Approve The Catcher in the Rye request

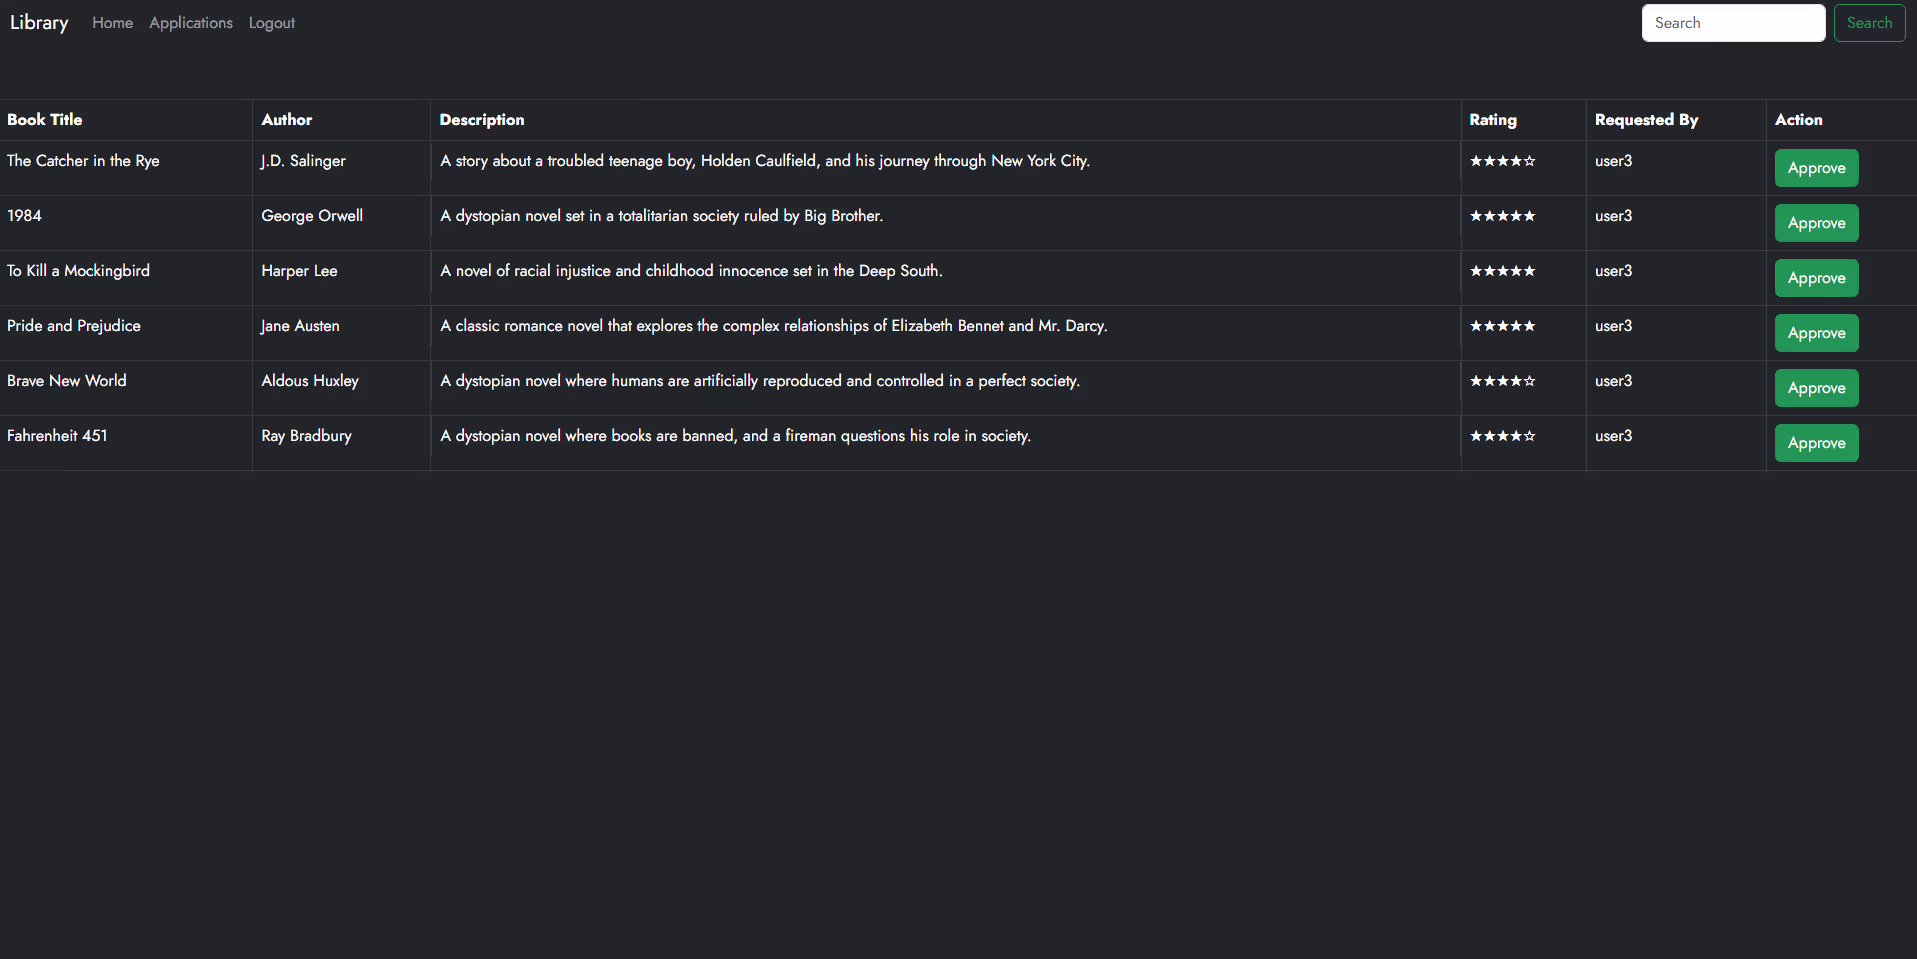(1815, 168)
